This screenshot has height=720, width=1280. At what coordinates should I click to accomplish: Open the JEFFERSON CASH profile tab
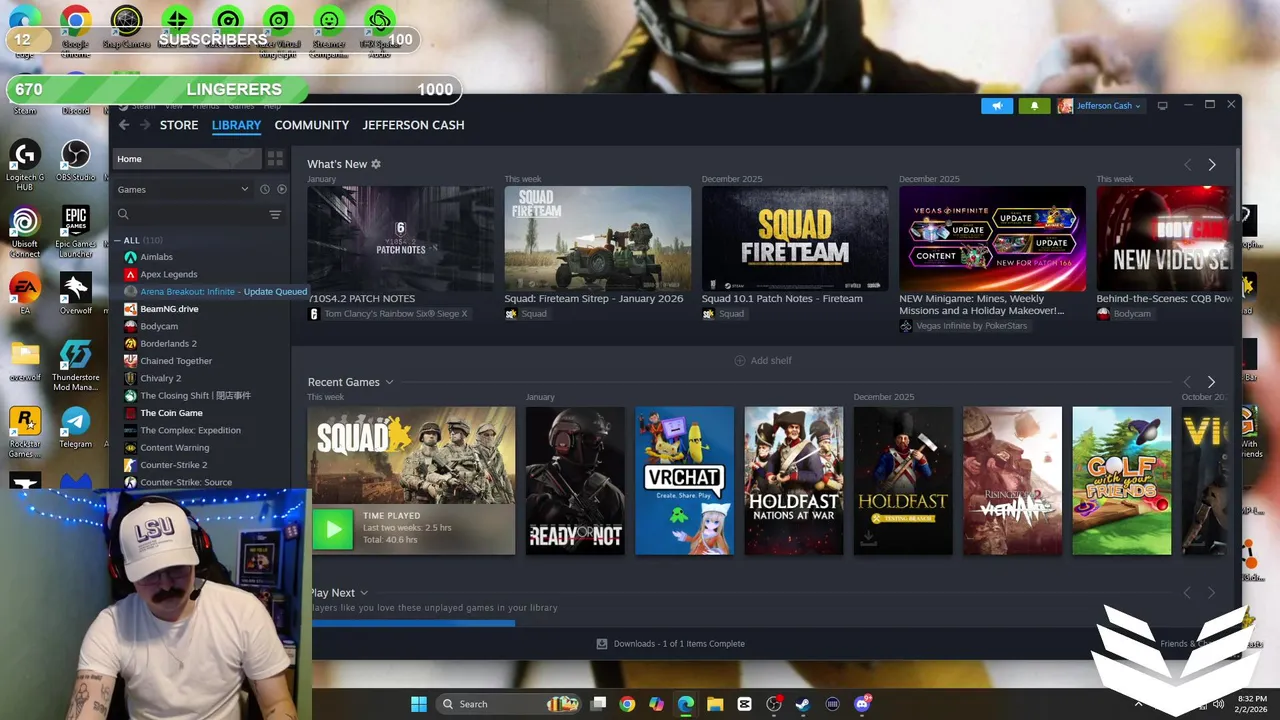pyautogui.click(x=413, y=125)
